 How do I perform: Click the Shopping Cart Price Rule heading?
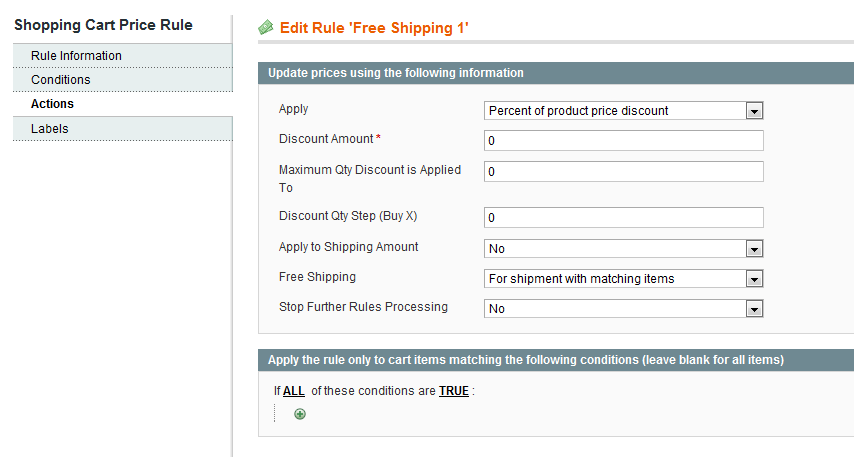tap(103, 25)
